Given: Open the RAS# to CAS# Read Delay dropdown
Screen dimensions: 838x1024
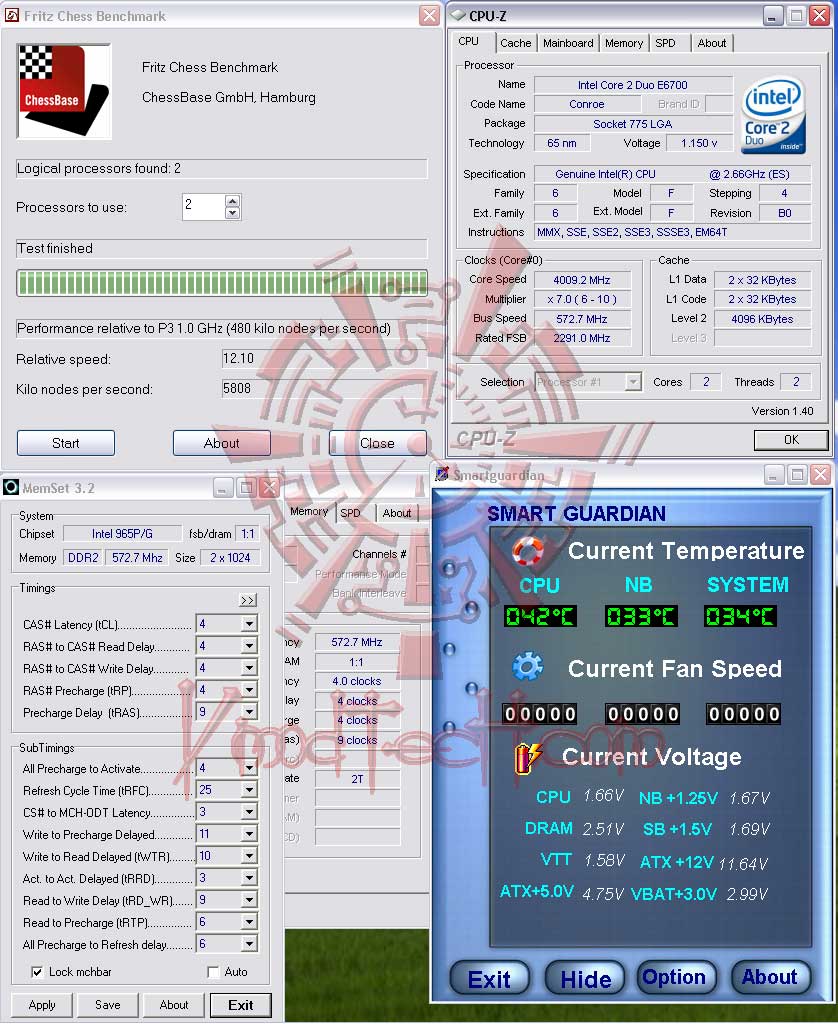Looking at the screenshot, I should coord(250,647).
